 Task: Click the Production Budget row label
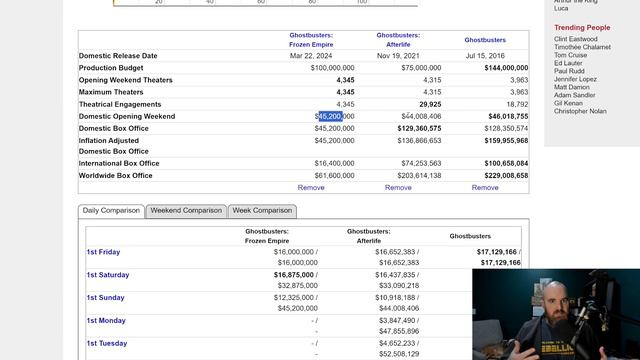[111, 68]
